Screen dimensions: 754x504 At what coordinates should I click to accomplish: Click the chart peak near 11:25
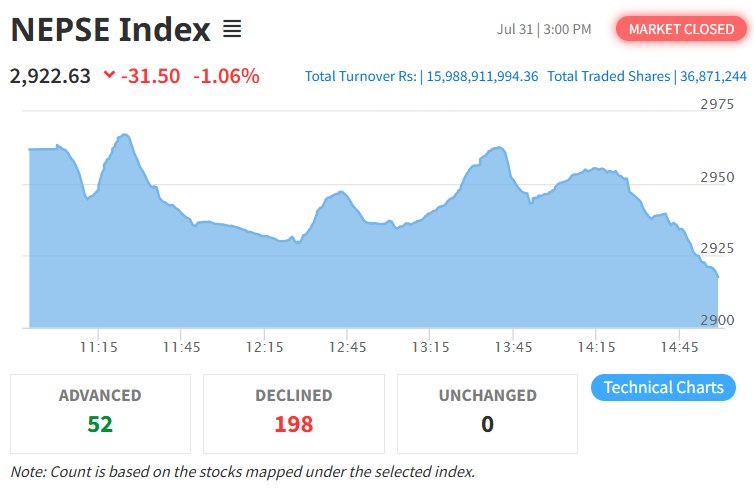pyautogui.click(x=125, y=135)
